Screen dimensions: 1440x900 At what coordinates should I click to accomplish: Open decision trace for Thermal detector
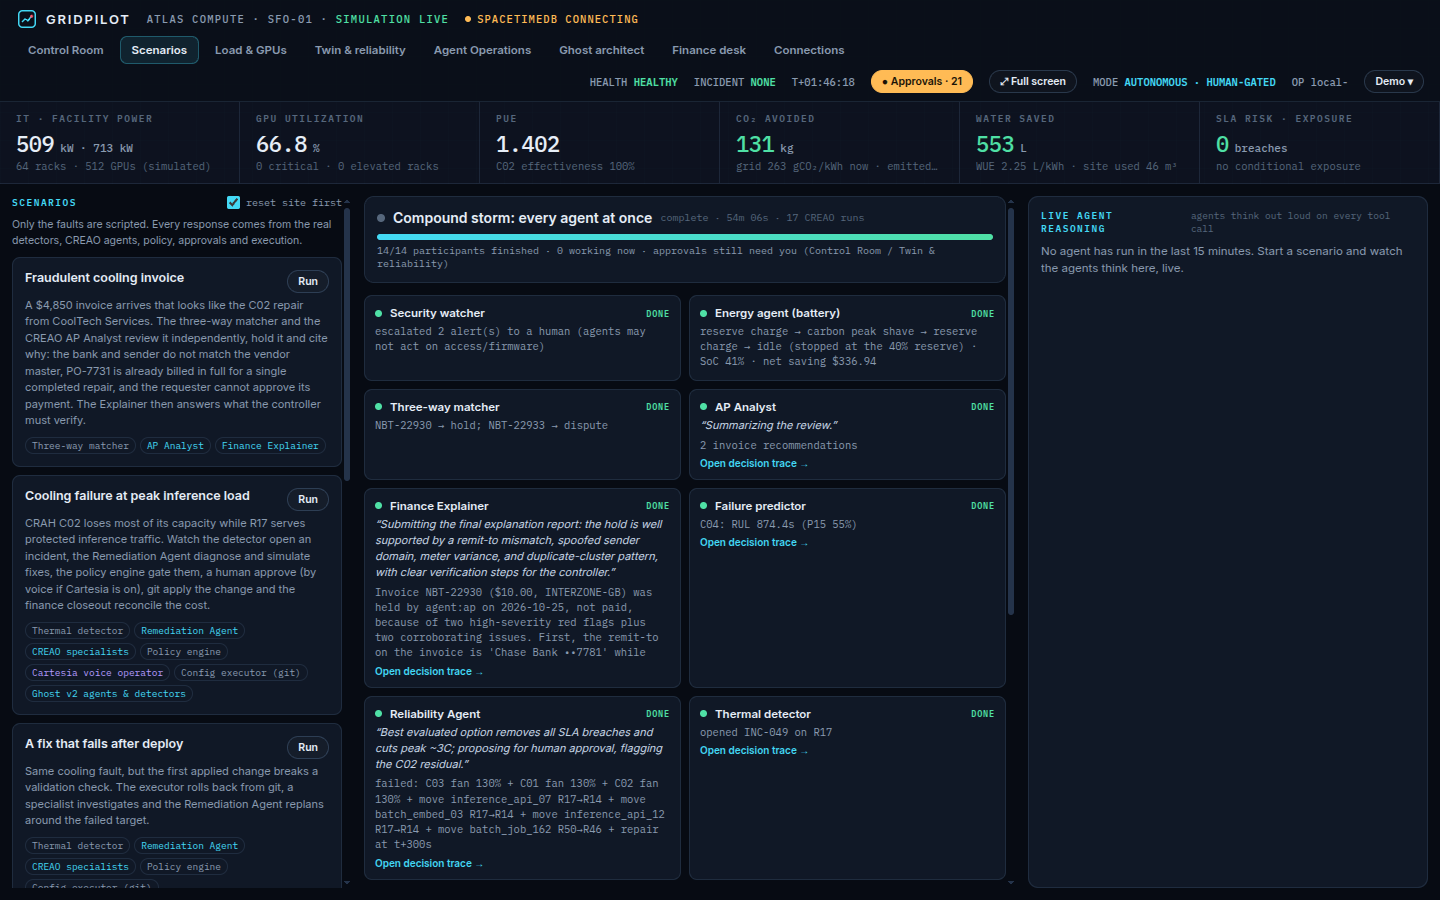click(754, 751)
